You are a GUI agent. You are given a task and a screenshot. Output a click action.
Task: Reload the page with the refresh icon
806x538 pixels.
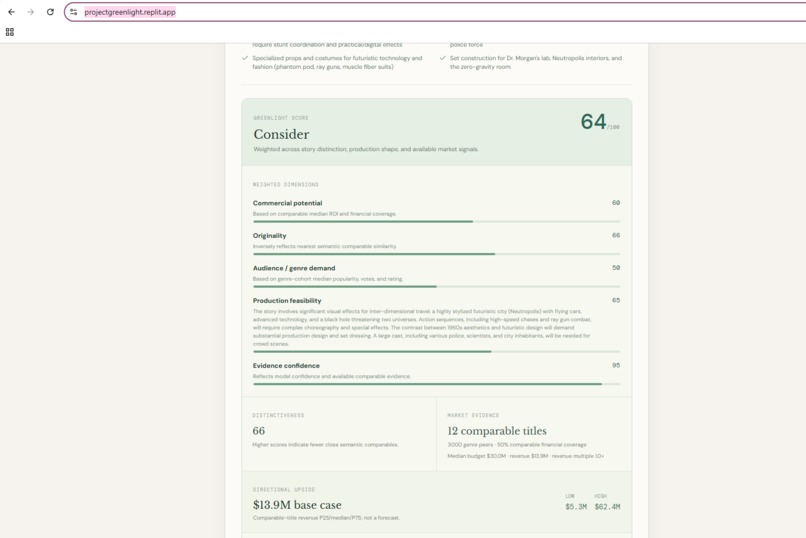pyautogui.click(x=50, y=12)
